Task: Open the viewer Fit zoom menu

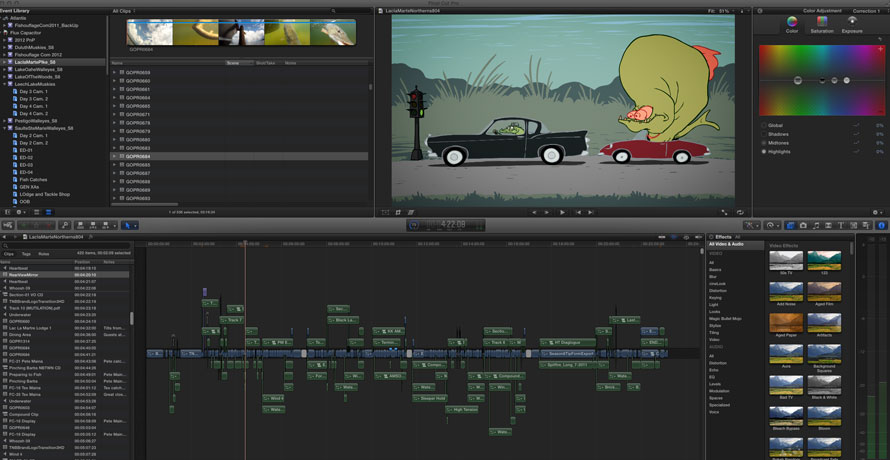Action: (719, 11)
